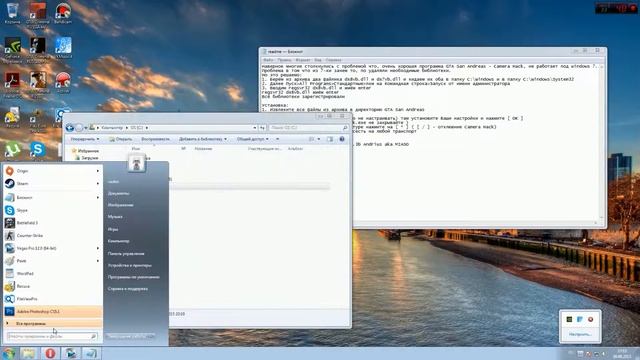Launch Counter-Strike from the Start menu

[x=53, y=236]
